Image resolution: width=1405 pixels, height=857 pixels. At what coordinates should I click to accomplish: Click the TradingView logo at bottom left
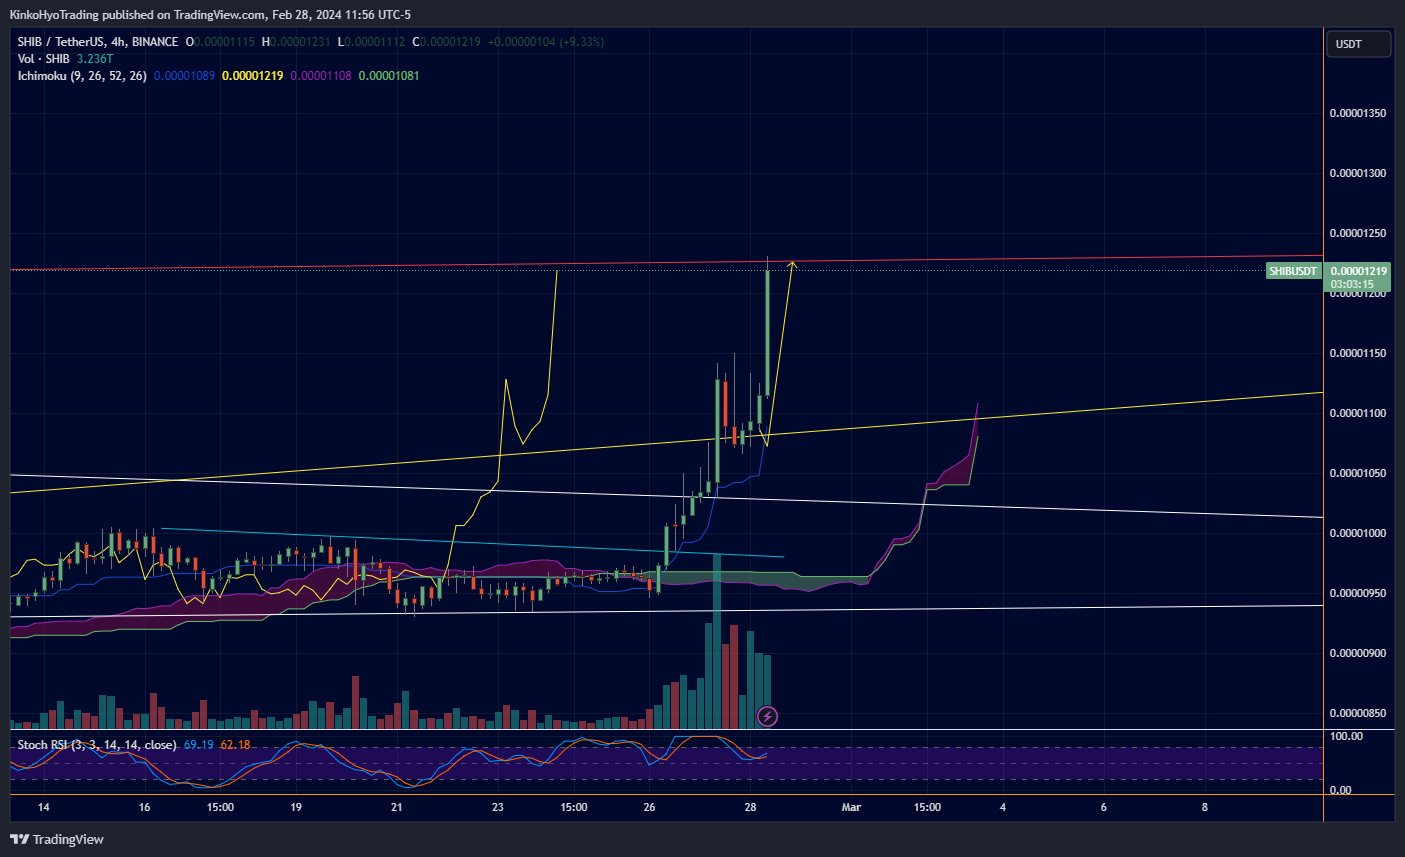[x=57, y=839]
